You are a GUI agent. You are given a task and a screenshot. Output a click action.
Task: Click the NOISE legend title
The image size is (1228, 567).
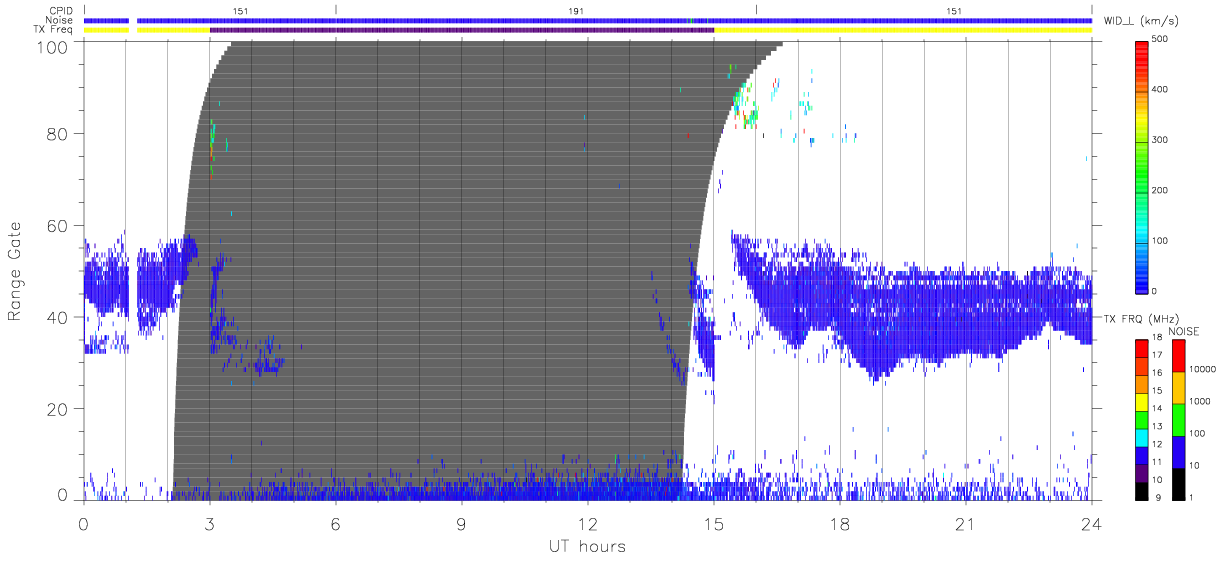pos(1184,331)
